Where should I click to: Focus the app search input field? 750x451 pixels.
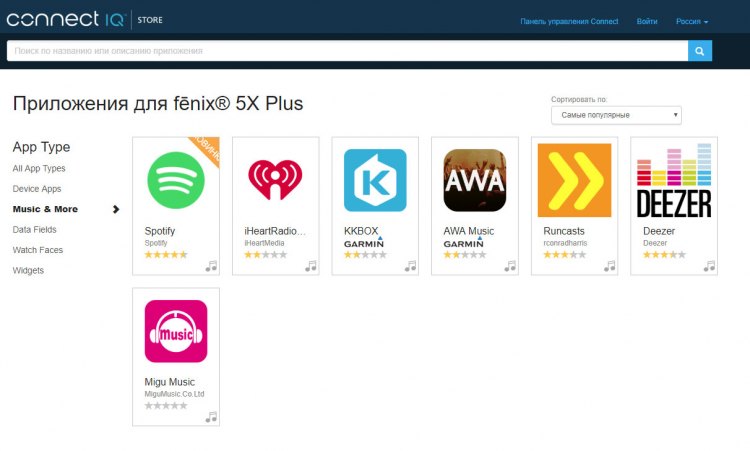(347, 51)
